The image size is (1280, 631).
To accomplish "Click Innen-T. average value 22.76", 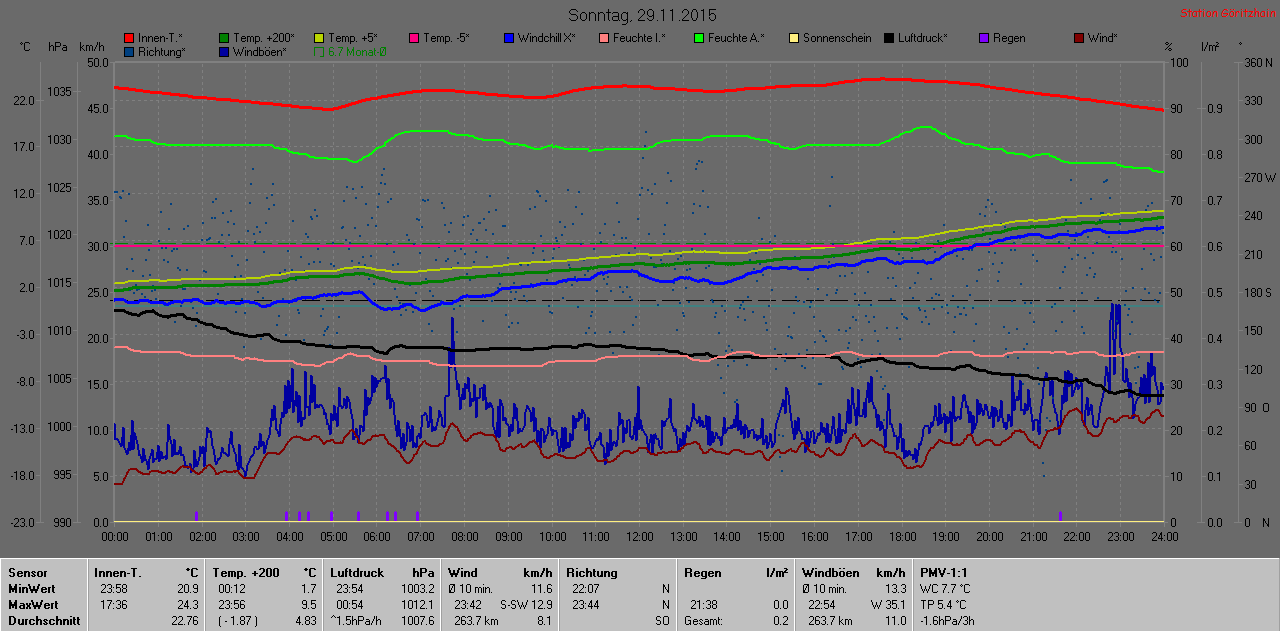I will (184, 621).
